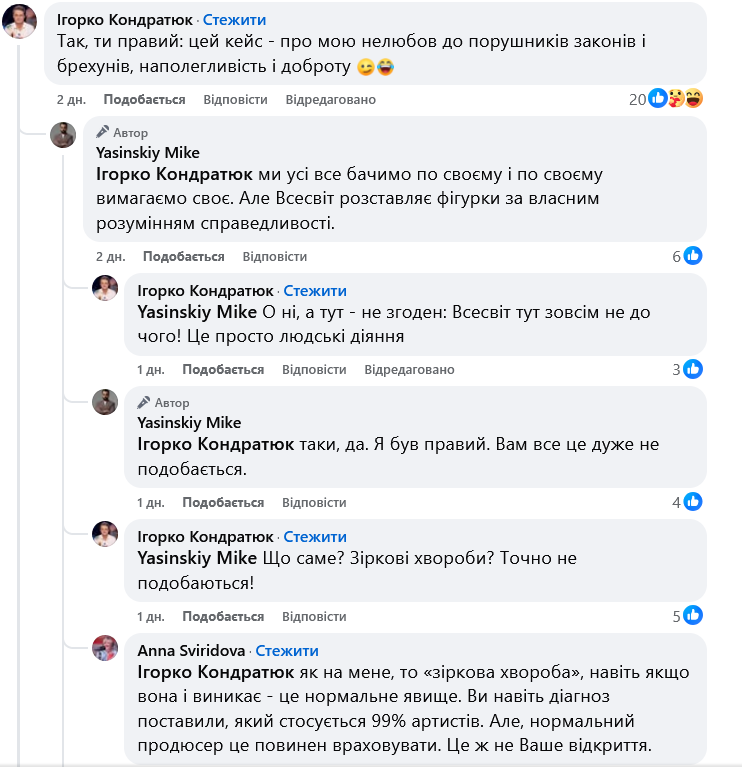
Task: Click the thumbs-up icon with 4 likes
Action: pos(693,502)
